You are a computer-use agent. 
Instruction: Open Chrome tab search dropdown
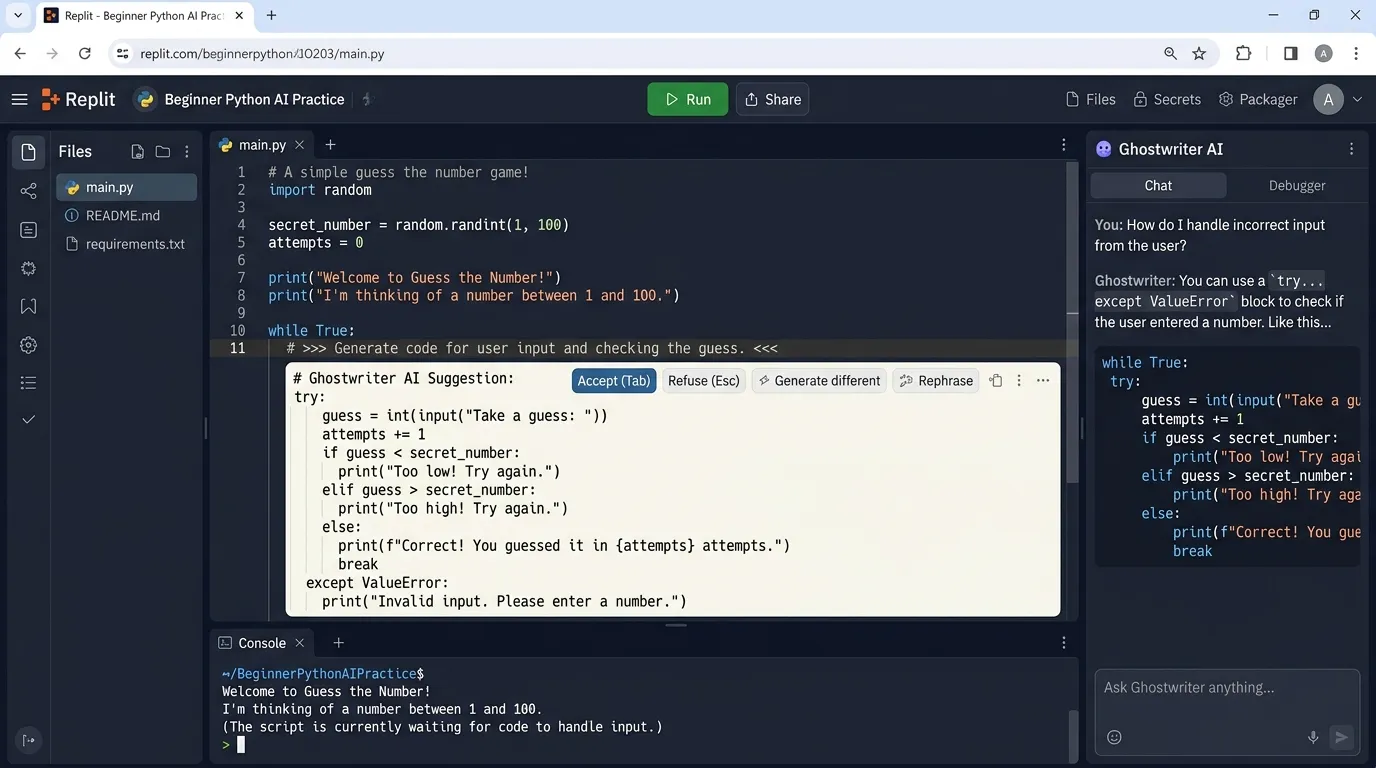(x=17, y=15)
